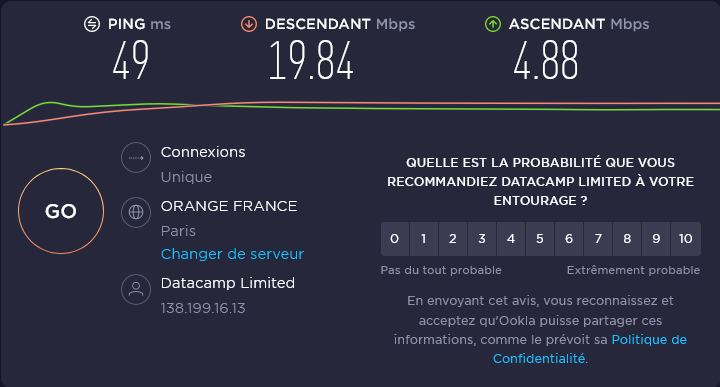Click the user icon beside Datacamp Limited

pos(136,289)
